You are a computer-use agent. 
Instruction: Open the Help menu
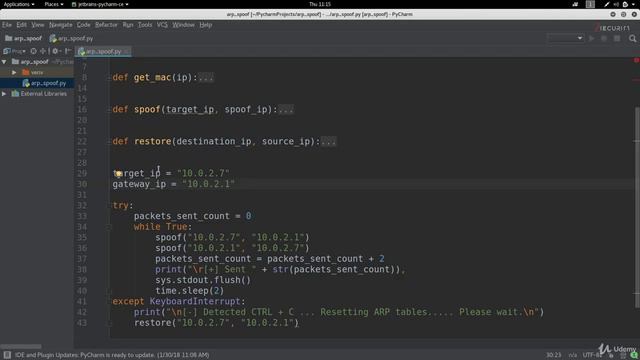pos(206,25)
